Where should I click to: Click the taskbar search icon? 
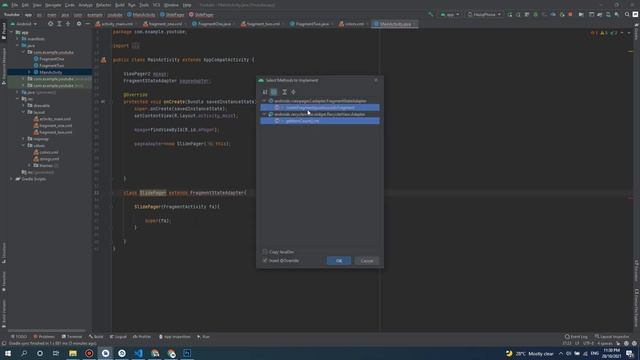[24, 353]
